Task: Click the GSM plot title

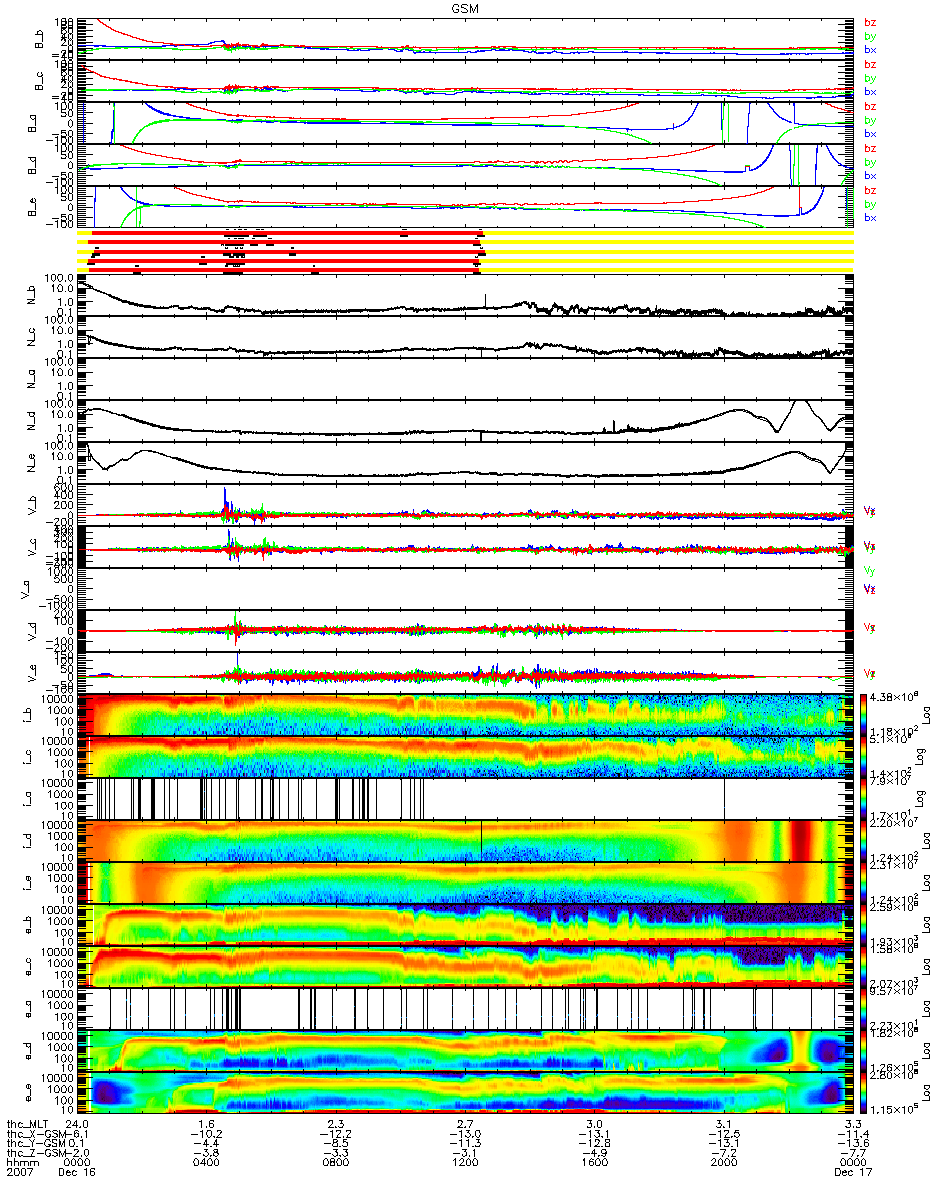Action: click(x=465, y=8)
